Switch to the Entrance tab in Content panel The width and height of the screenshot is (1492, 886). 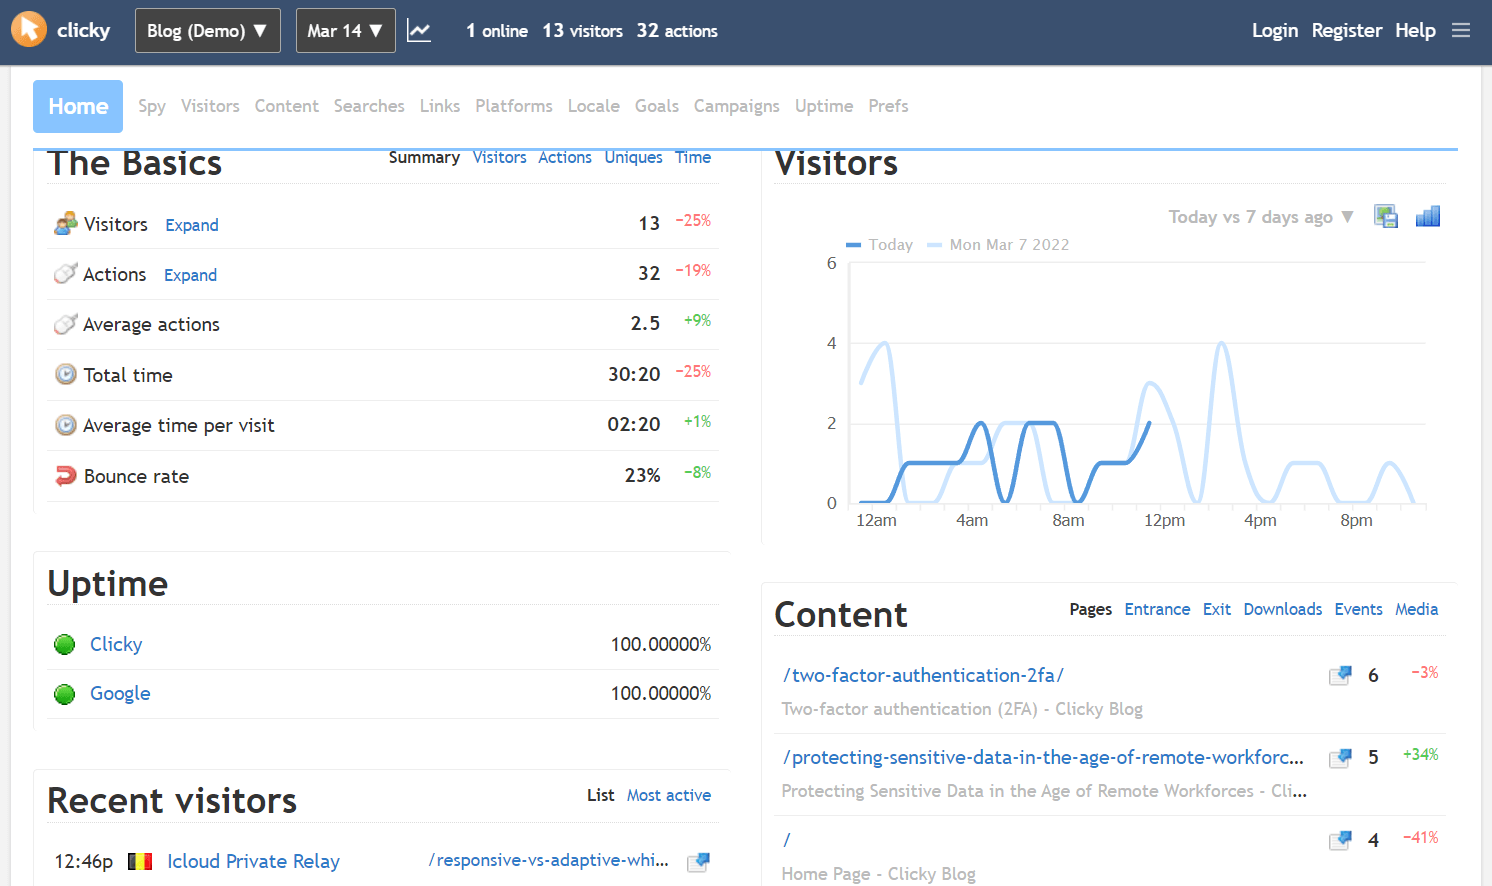click(x=1157, y=608)
